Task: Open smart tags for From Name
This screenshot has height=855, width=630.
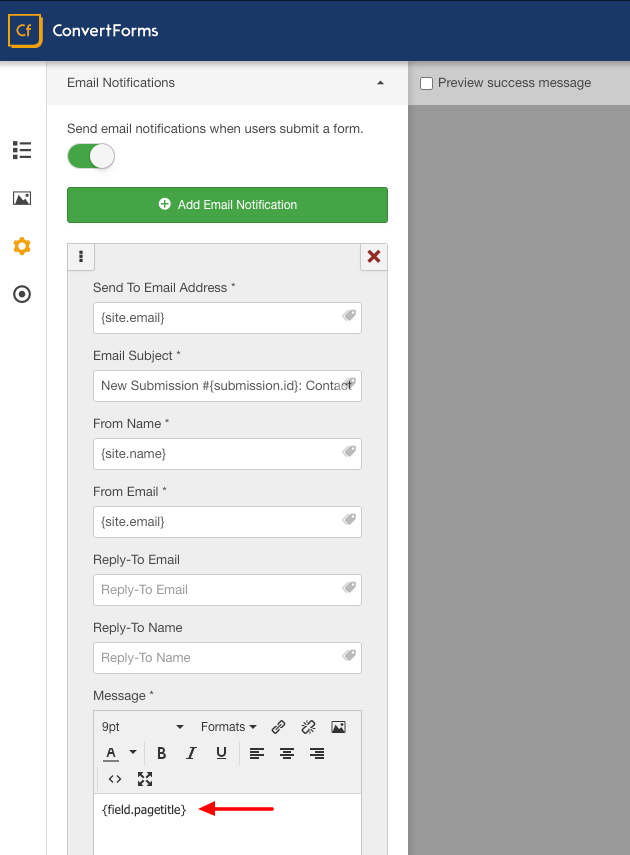Action: point(349,451)
